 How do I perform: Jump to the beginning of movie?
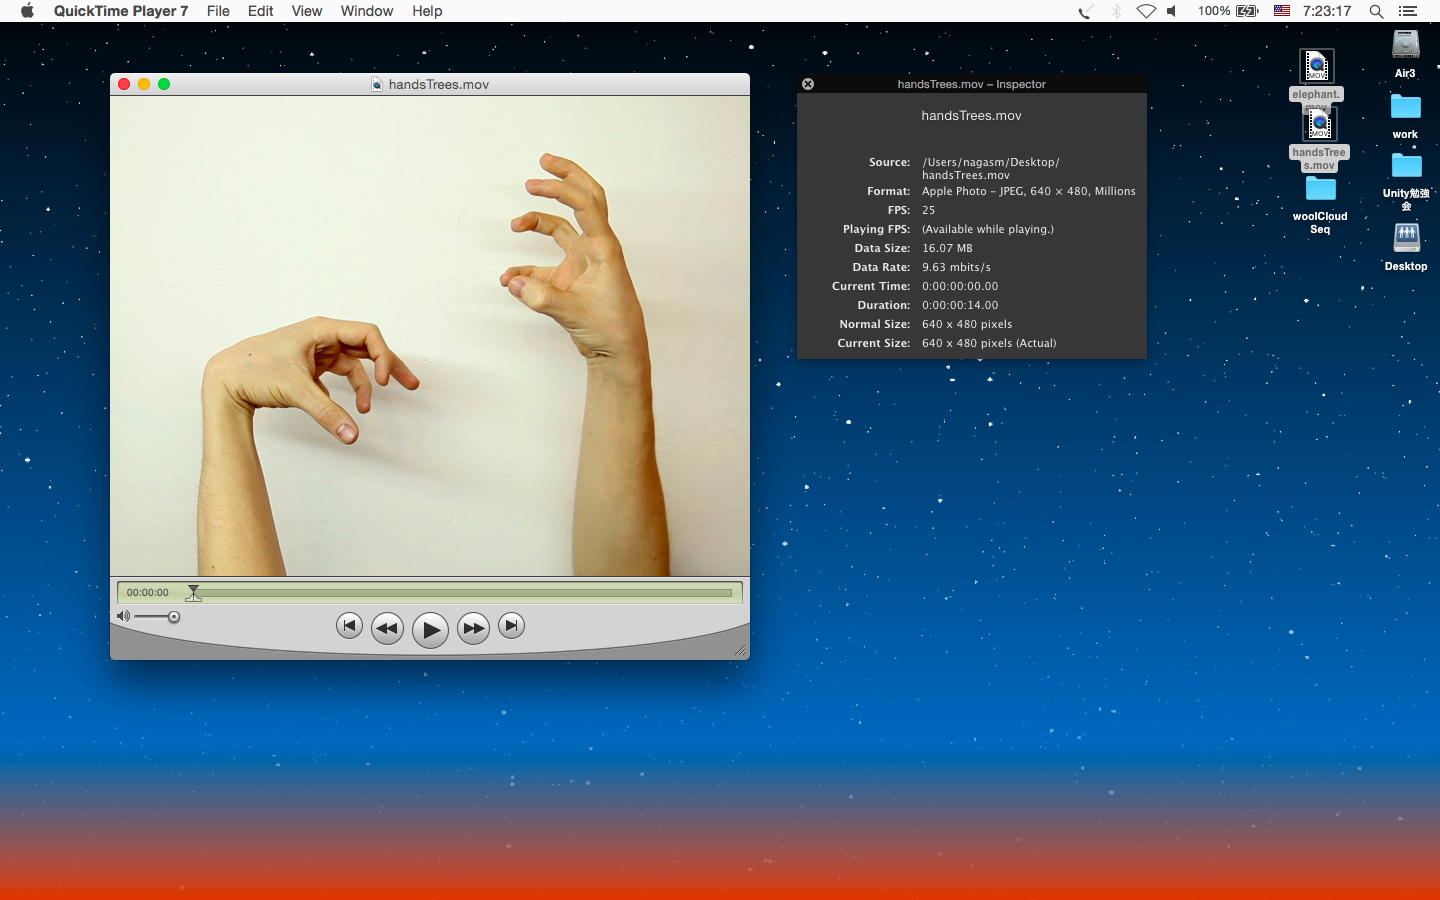coord(349,626)
